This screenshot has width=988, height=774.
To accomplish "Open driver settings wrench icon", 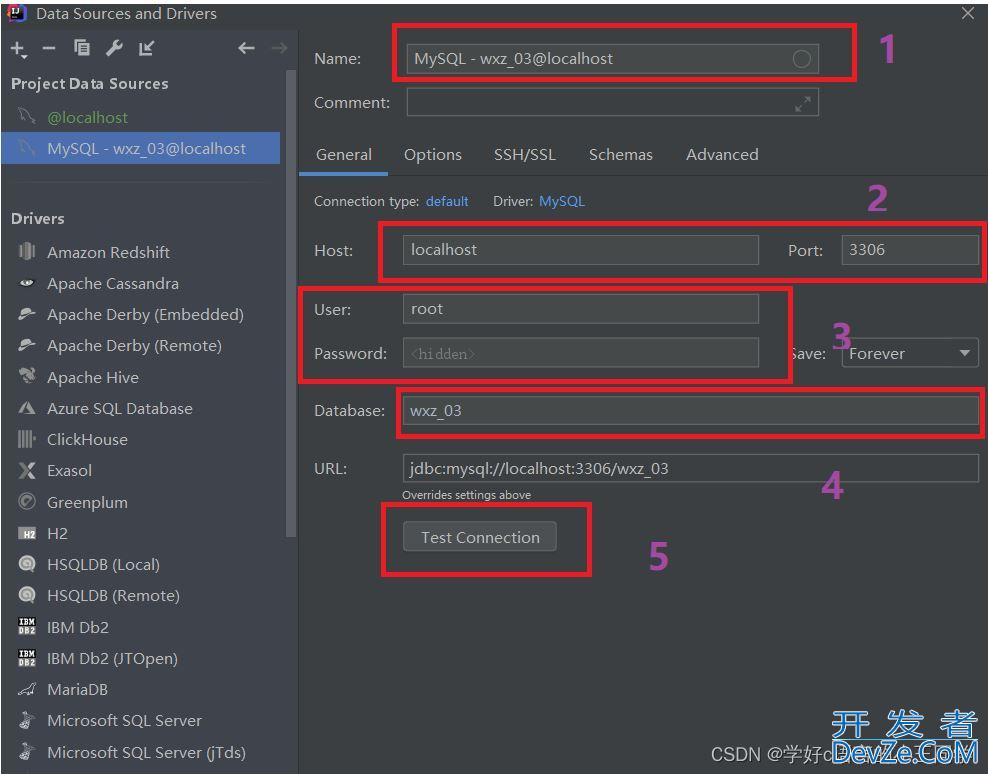I will (x=114, y=48).
